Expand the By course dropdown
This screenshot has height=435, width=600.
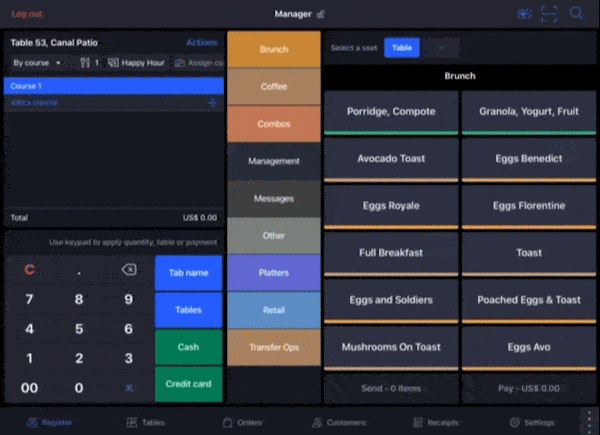37,63
